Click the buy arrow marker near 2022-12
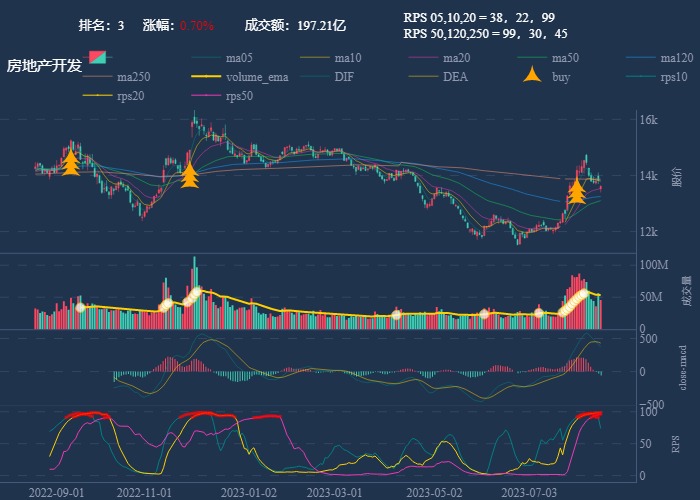The width and height of the screenshot is (700, 500). [x=189, y=175]
